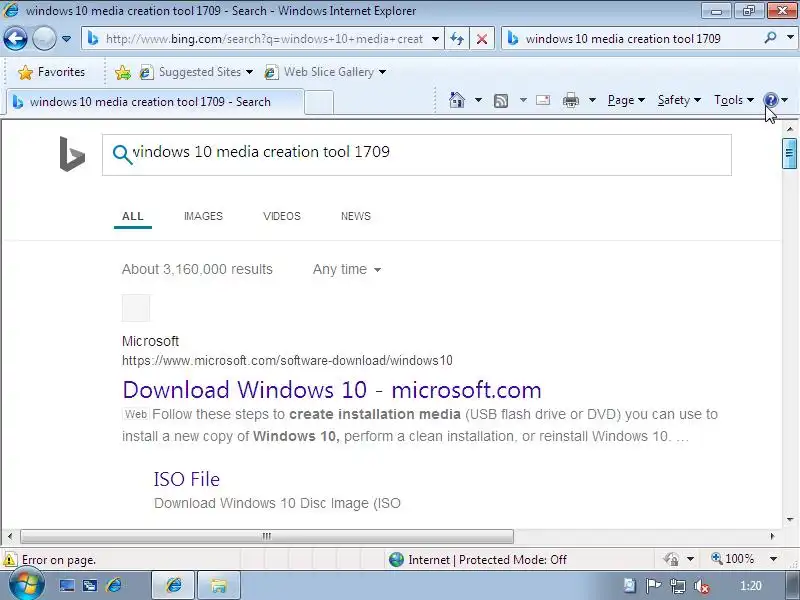Select the ALL results tab
This screenshot has height=600, width=800.
(133, 216)
